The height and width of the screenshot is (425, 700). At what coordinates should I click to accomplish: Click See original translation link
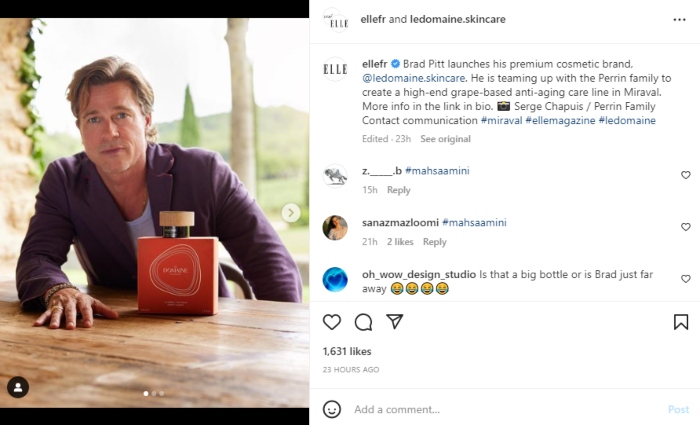click(445, 139)
